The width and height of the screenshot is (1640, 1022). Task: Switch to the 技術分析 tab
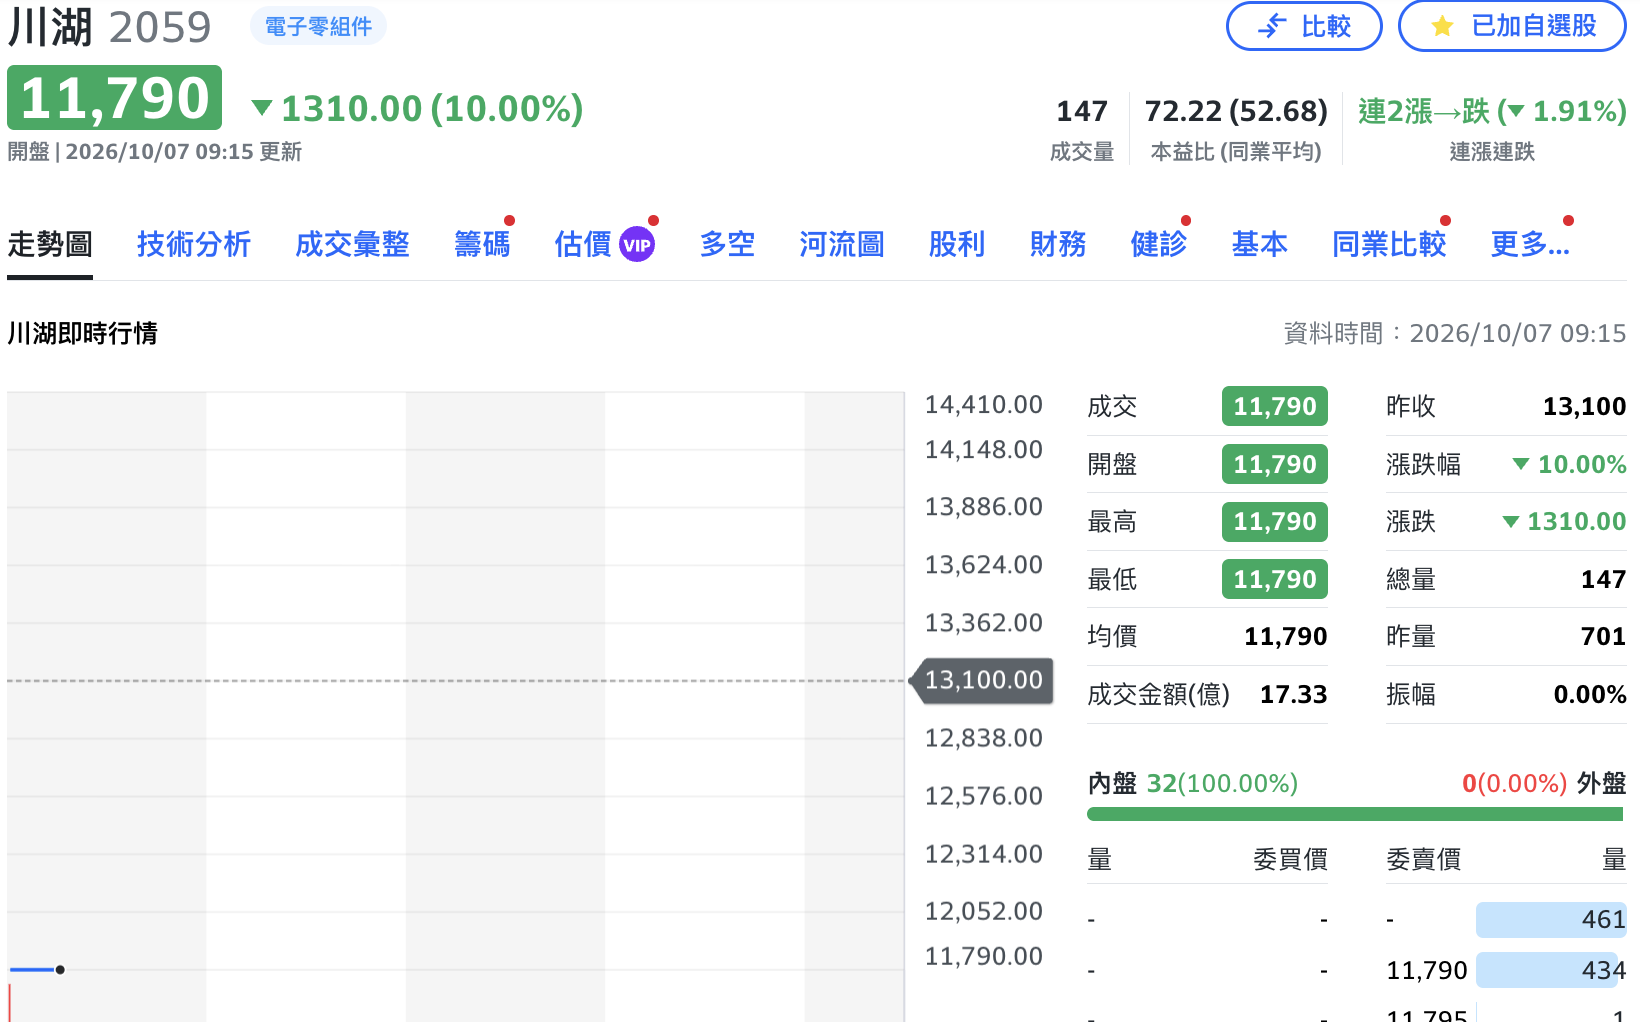click(x=194, y=244)
